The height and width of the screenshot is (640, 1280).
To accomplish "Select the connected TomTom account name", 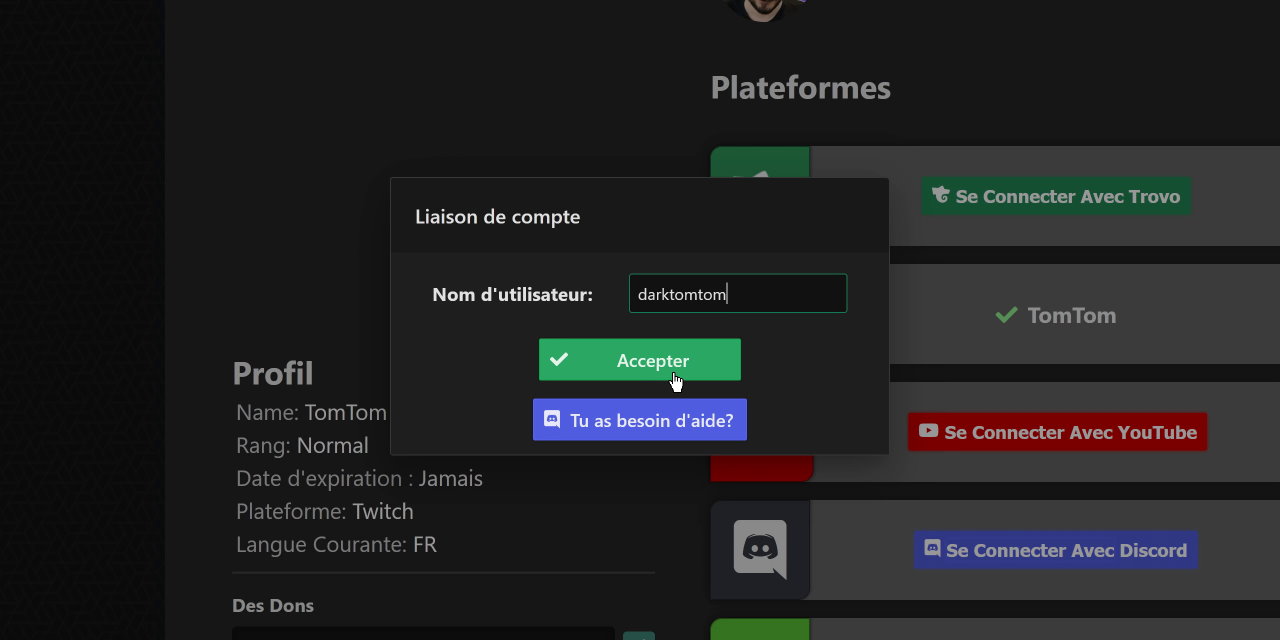I will point(1071,315).
